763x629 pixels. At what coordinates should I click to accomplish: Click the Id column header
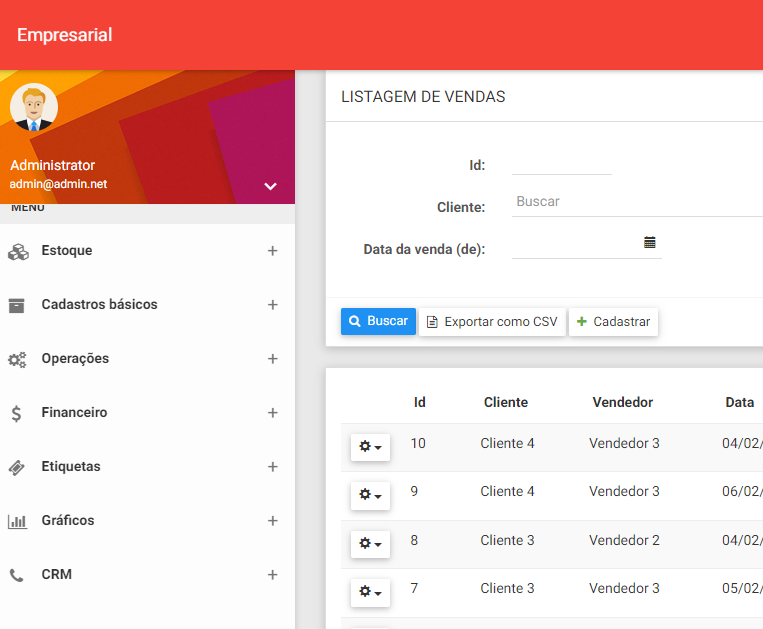(419, 402)
